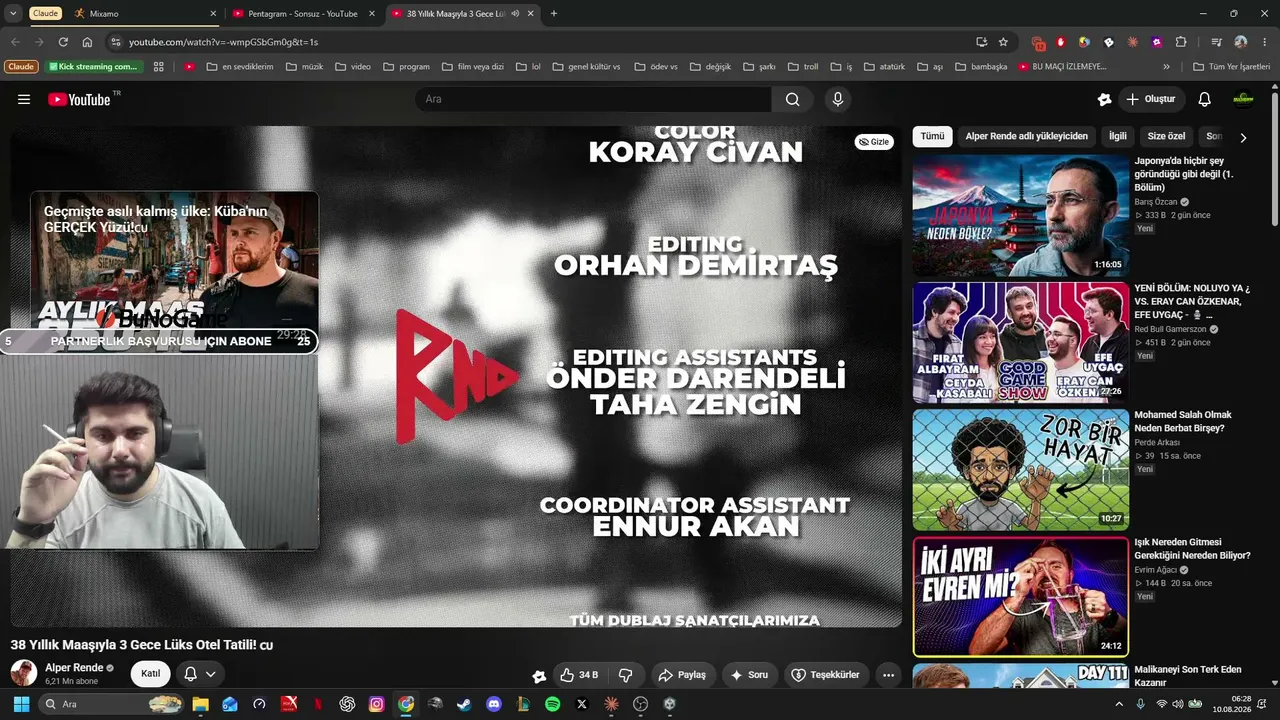
Task: Click the 'Katıl' join button
Action: 150,674
